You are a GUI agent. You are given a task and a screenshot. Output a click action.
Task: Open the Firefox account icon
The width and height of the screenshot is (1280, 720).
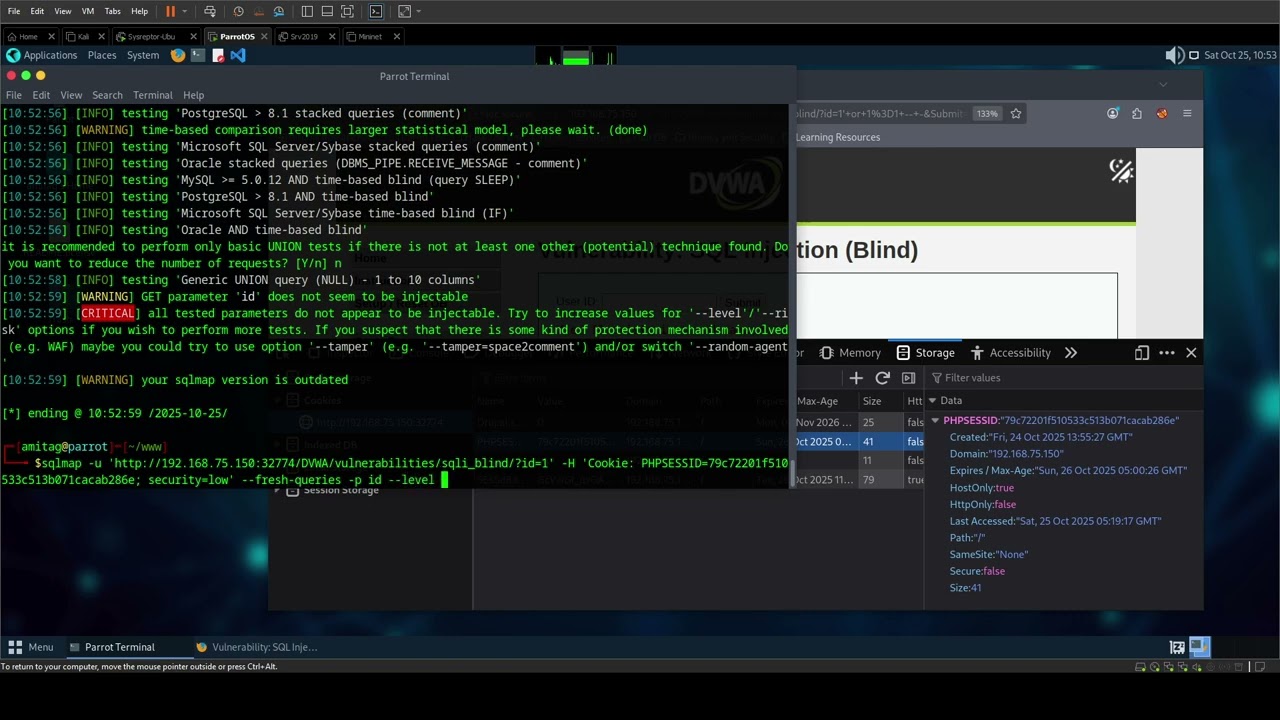1113,114
